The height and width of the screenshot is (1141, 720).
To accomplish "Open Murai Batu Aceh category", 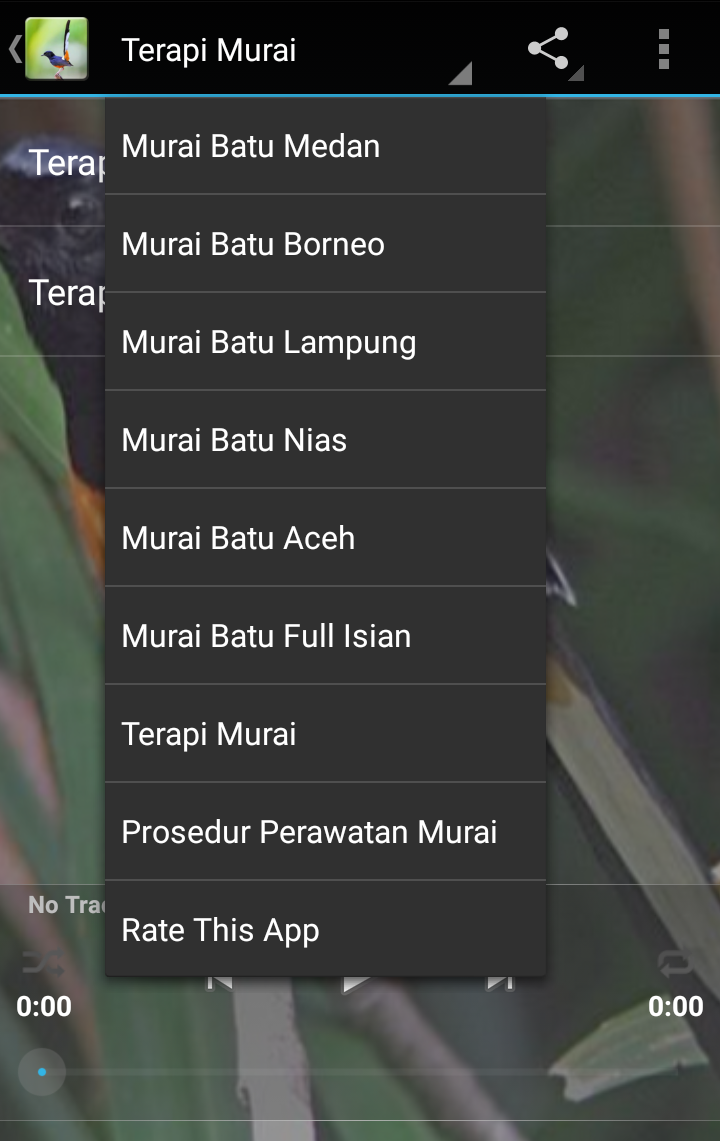I will (325, 538).
